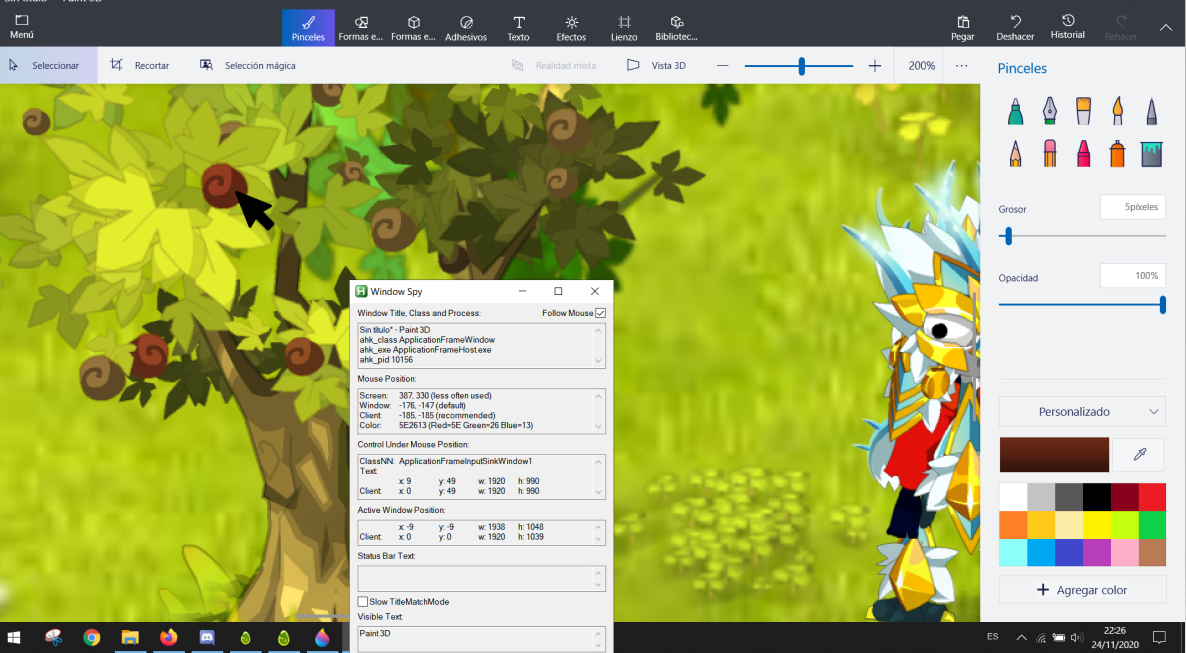This screenshot has height=653, width=1186.
Task: Open the Windows Start menu
Action: tap(14, 637)
